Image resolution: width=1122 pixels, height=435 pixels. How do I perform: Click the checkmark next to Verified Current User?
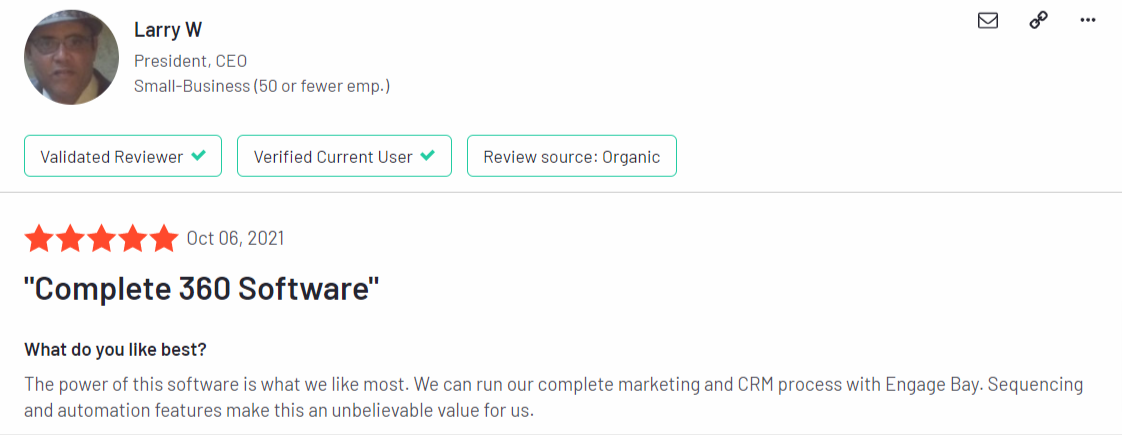click(x=428, y=156)
